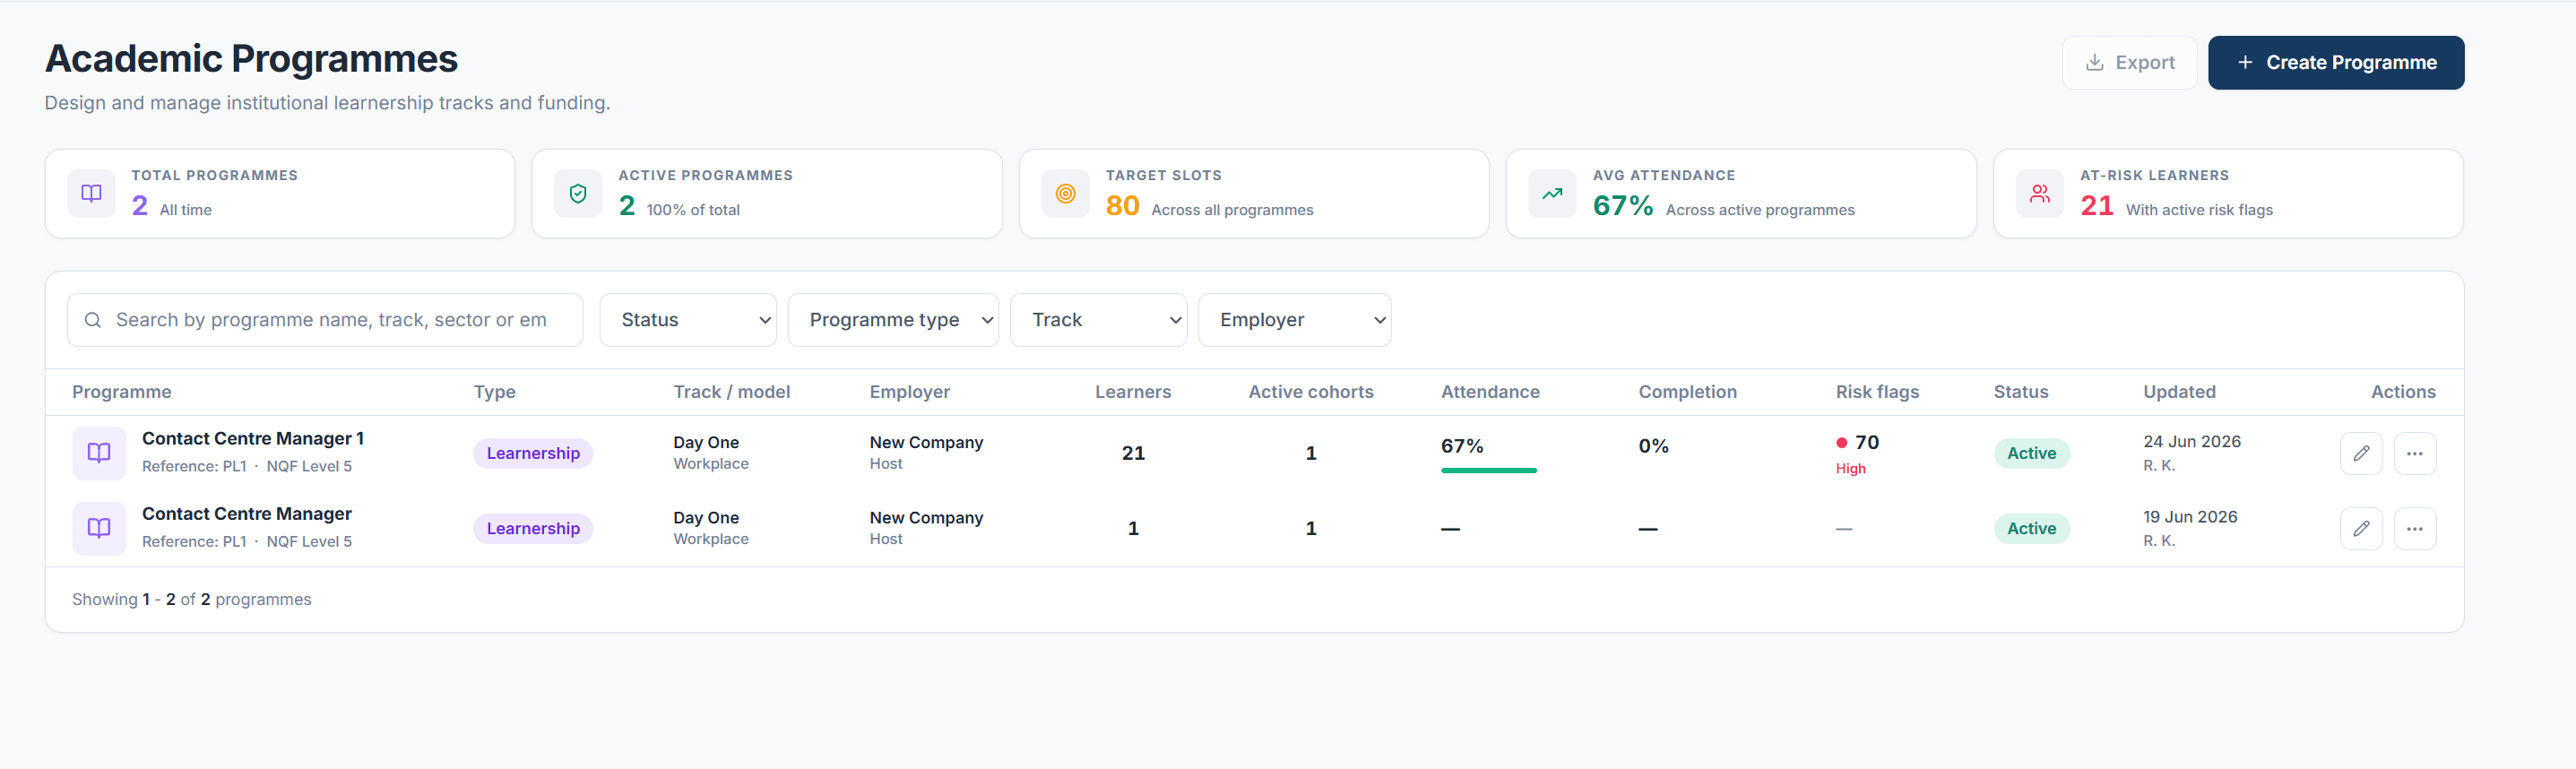
Task: Click the Attendance column header
Action: 1490,392
